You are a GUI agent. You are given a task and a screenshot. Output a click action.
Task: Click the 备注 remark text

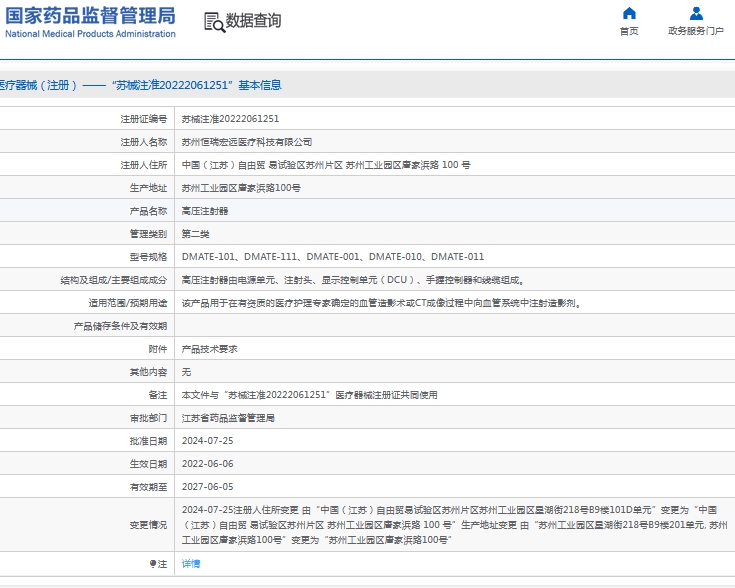tap(309, 395)
